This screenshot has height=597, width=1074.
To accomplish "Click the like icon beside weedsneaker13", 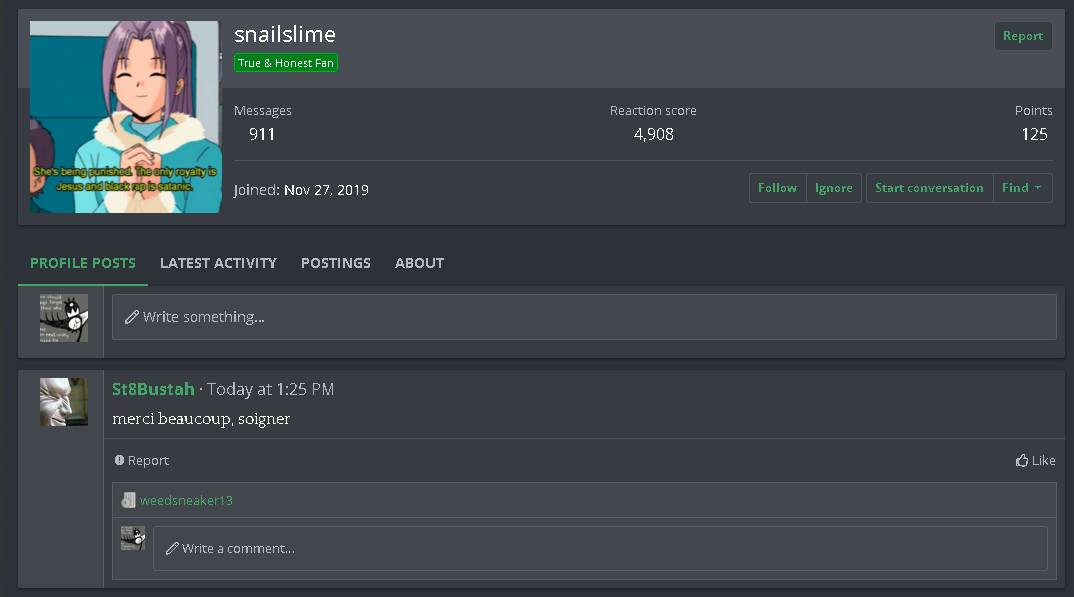I will [x=128, y=500].
